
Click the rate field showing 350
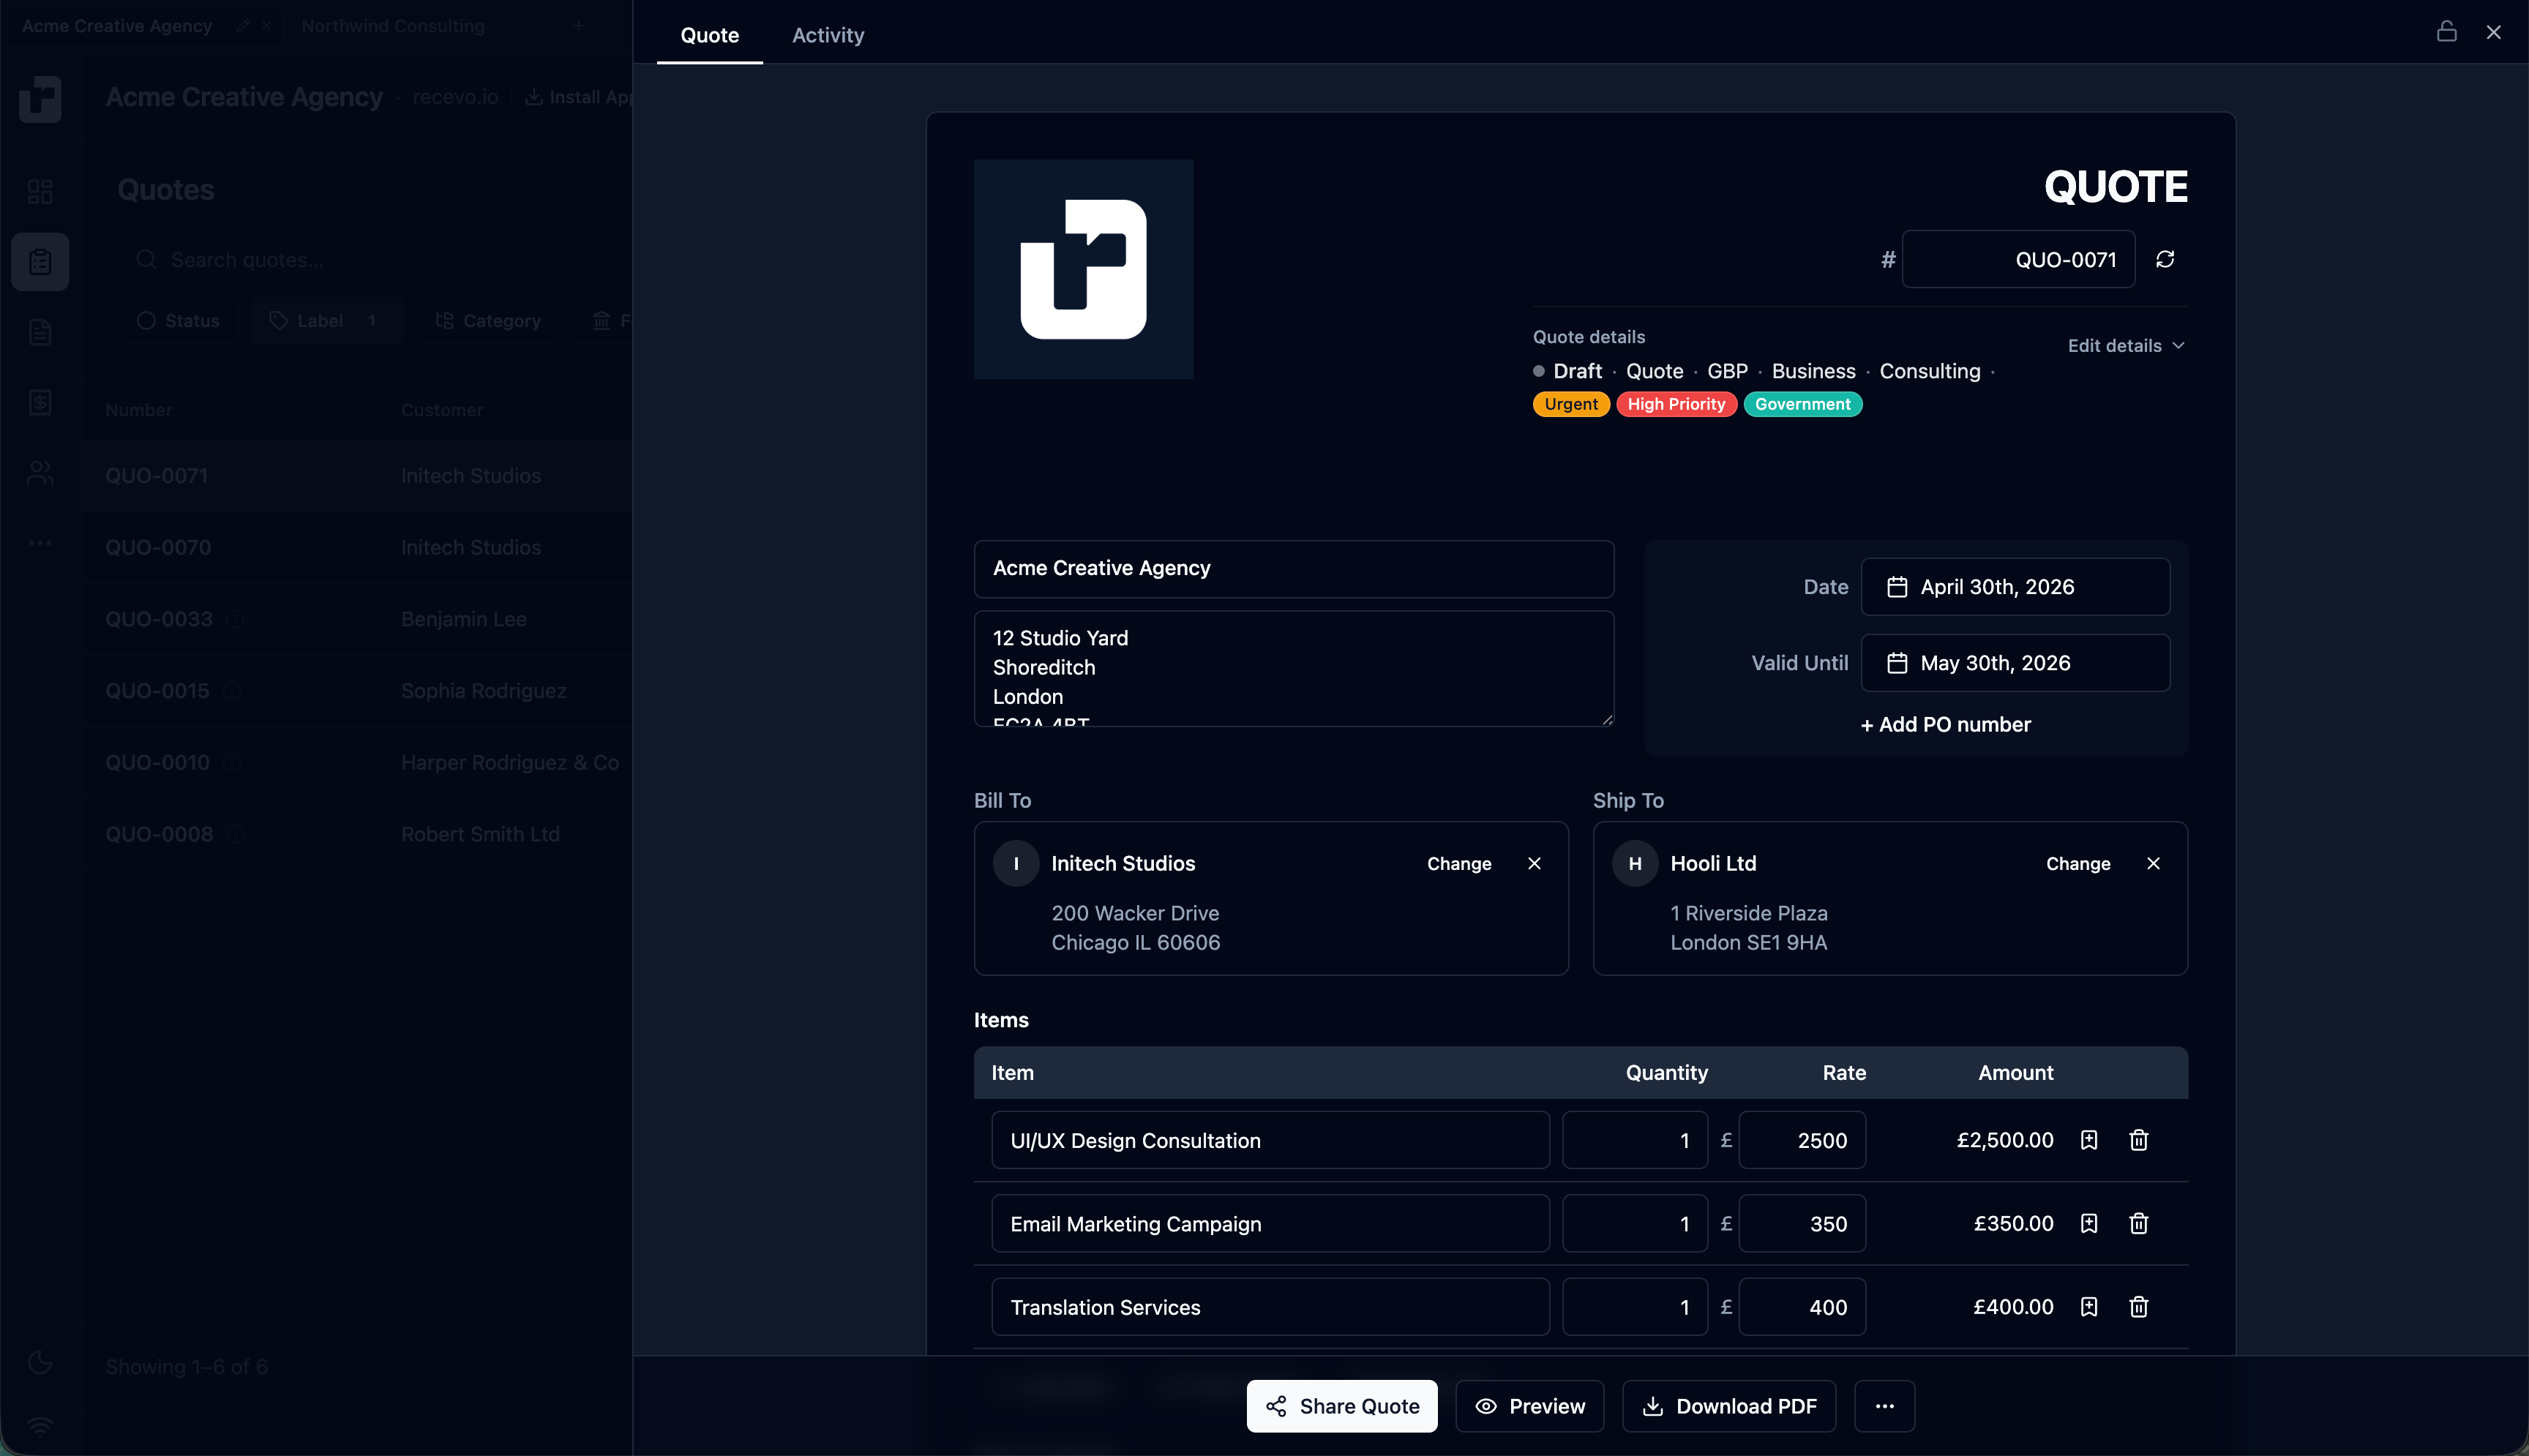tap(1802, 1223)
